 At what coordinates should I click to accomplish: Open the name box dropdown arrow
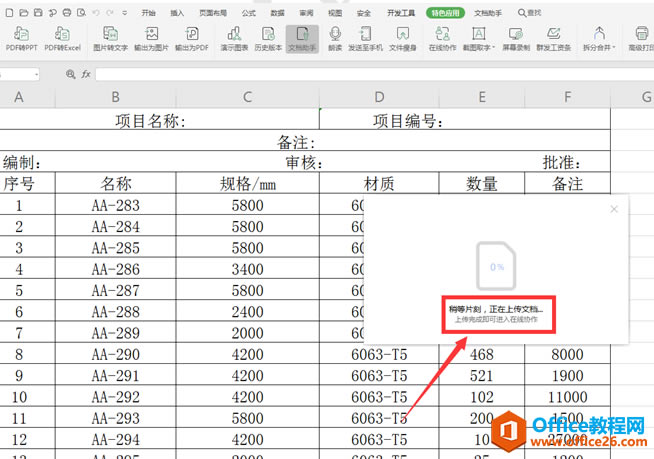[x=37, y=74]
